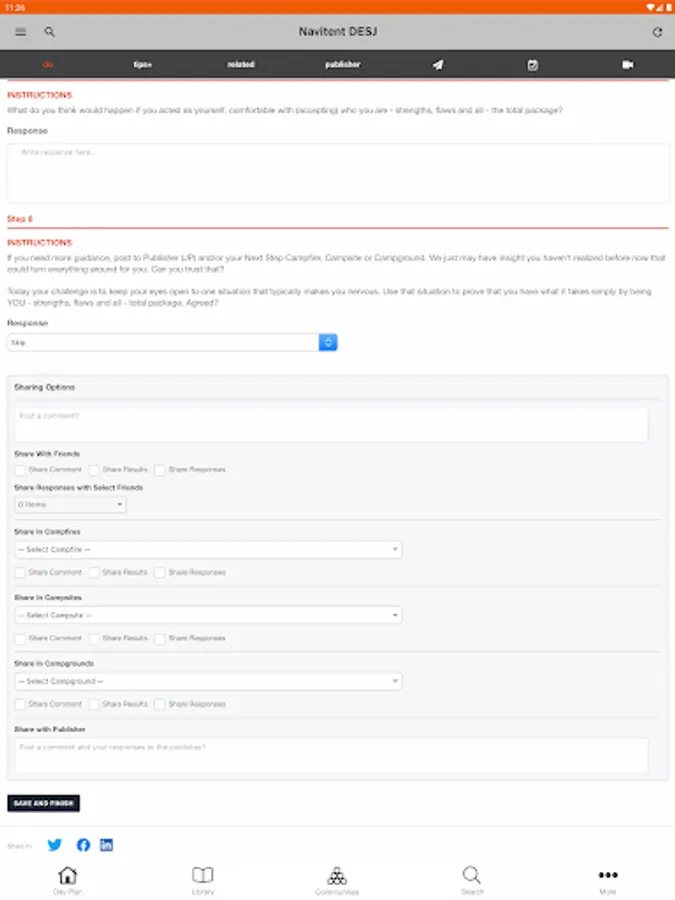
Task: Share on LinkedIn
Action: 107,845
